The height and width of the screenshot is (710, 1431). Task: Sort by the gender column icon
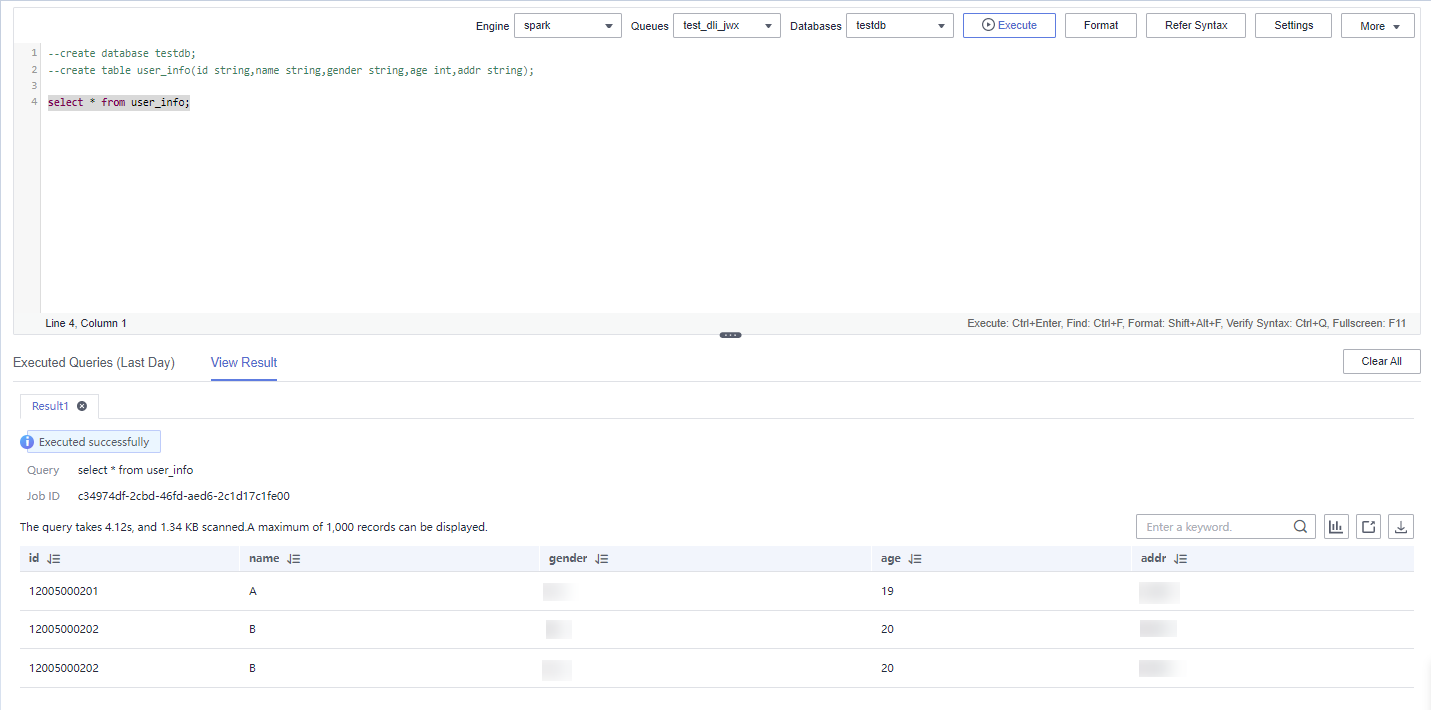tap(601, 559)
